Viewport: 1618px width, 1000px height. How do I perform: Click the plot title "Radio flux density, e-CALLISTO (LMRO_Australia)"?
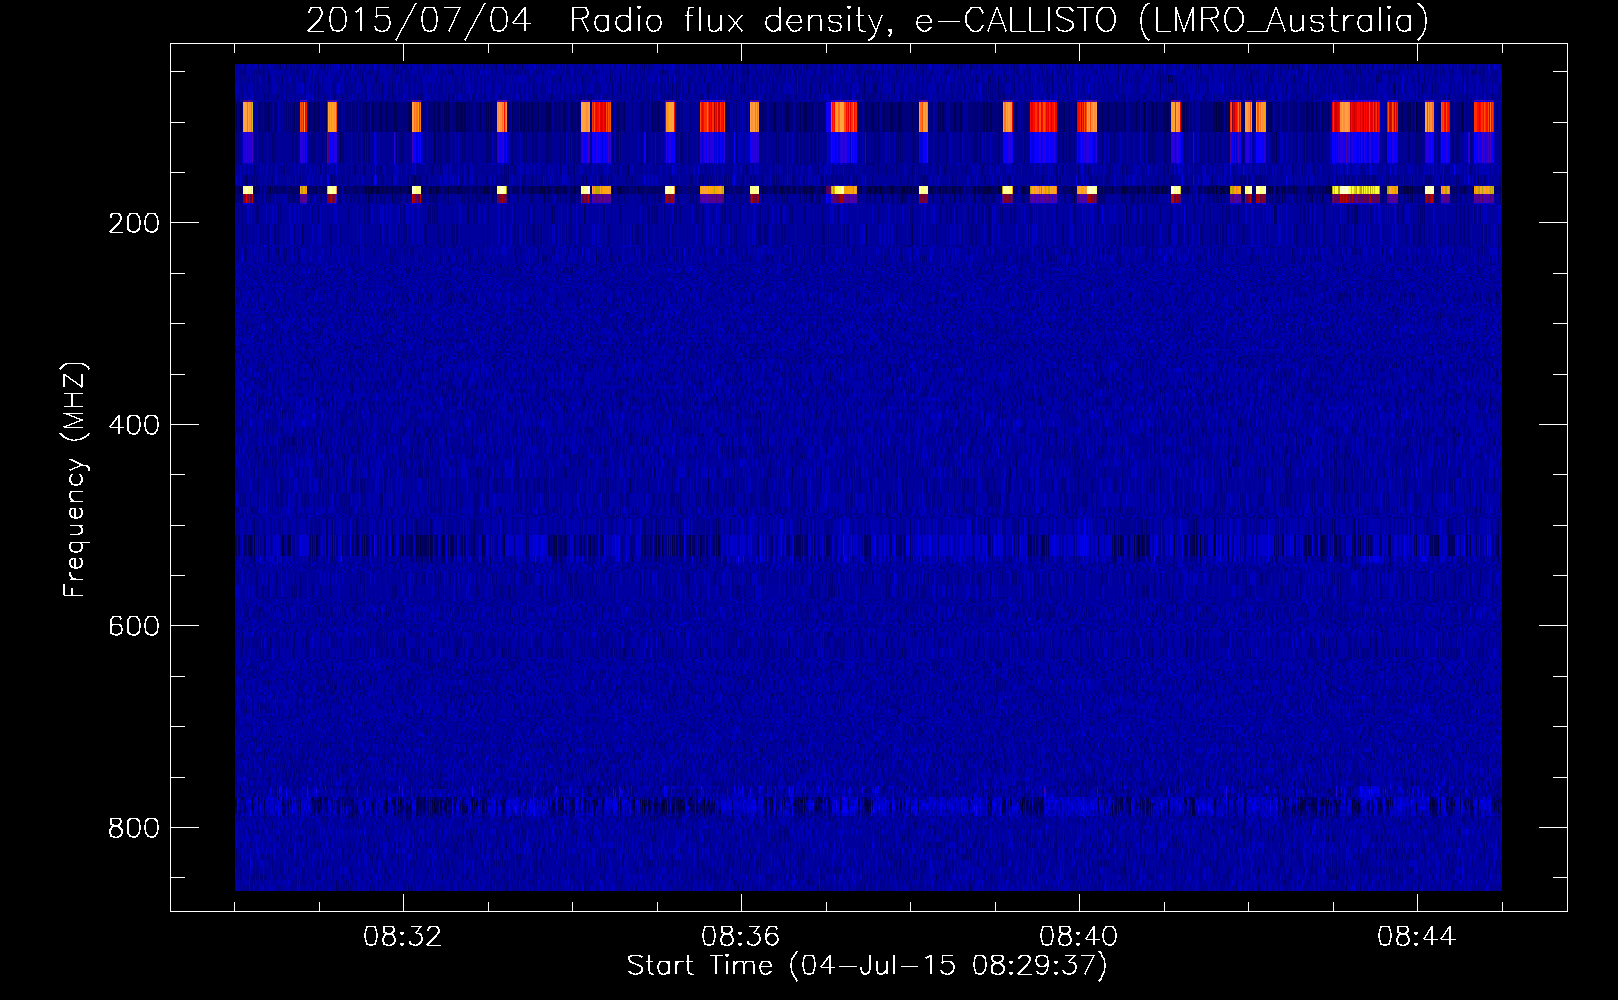pos(999,21)
